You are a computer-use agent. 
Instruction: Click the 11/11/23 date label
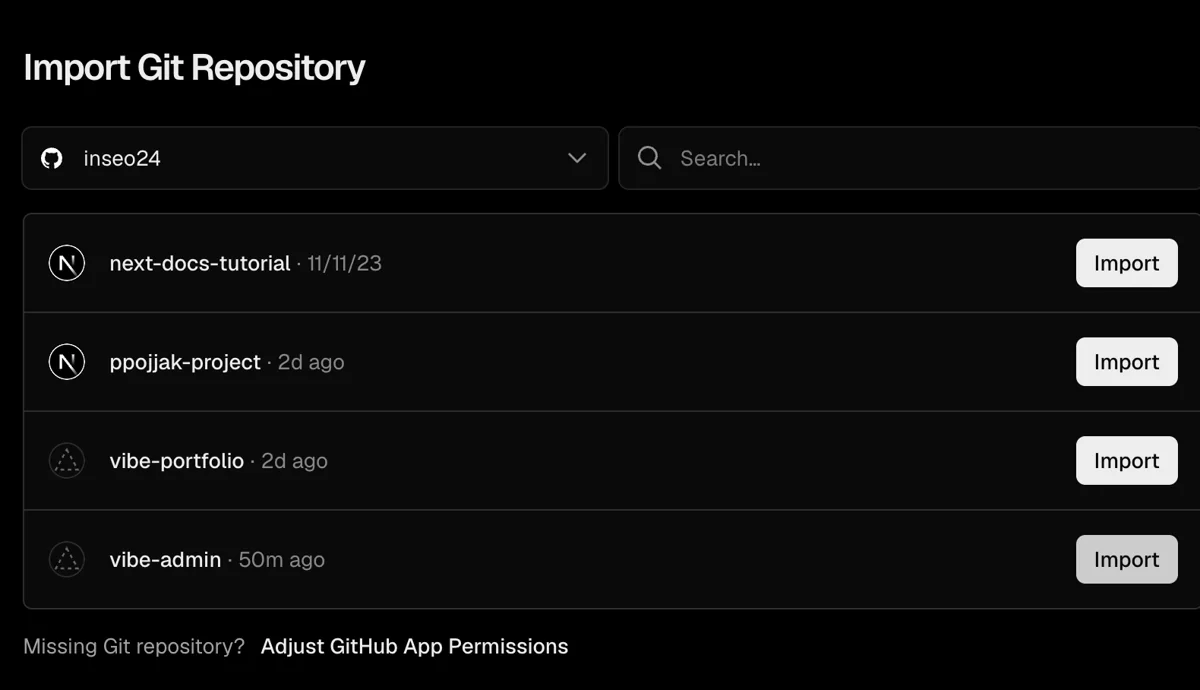pyautogui.click(x=345, y=263)
